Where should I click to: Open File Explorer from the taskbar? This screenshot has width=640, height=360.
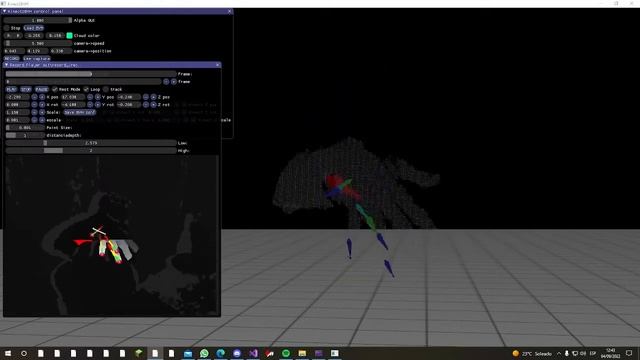tap(302, 353)
